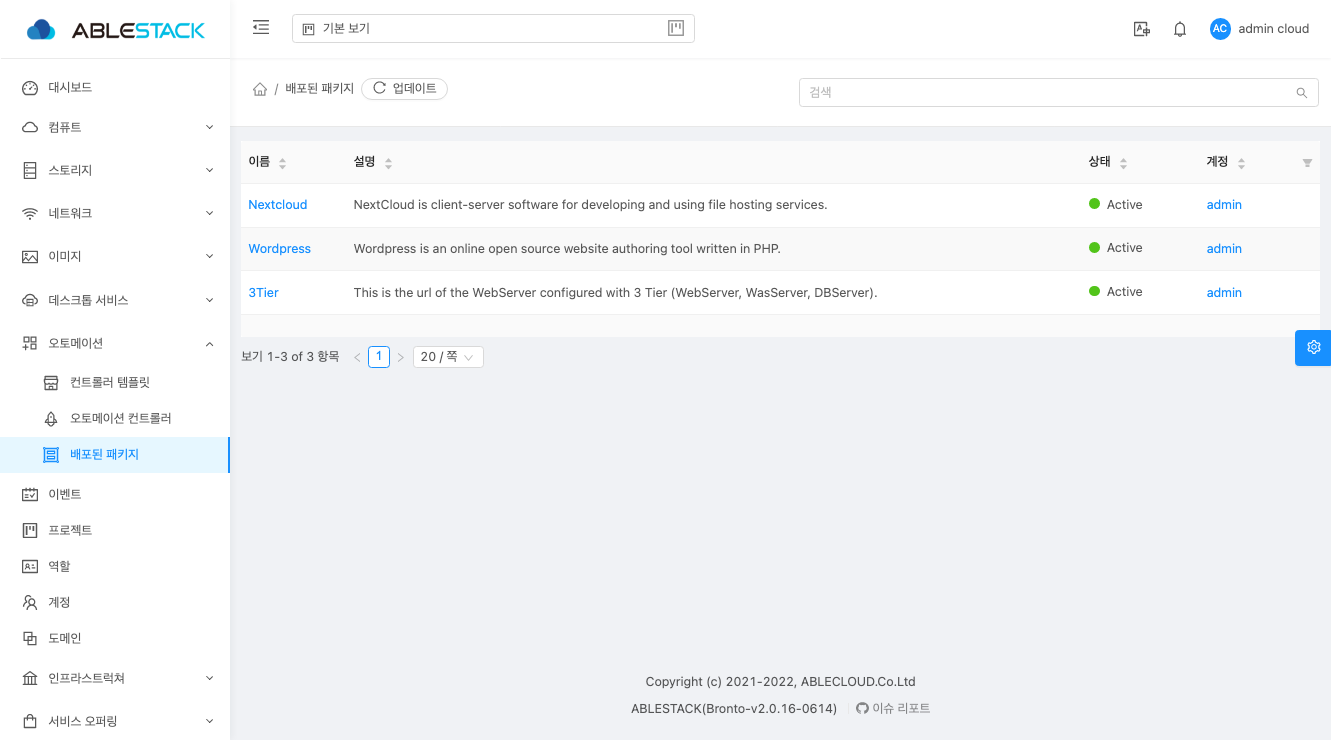
Task: Click the automation icon in sidebar
Action: [30, 343]
